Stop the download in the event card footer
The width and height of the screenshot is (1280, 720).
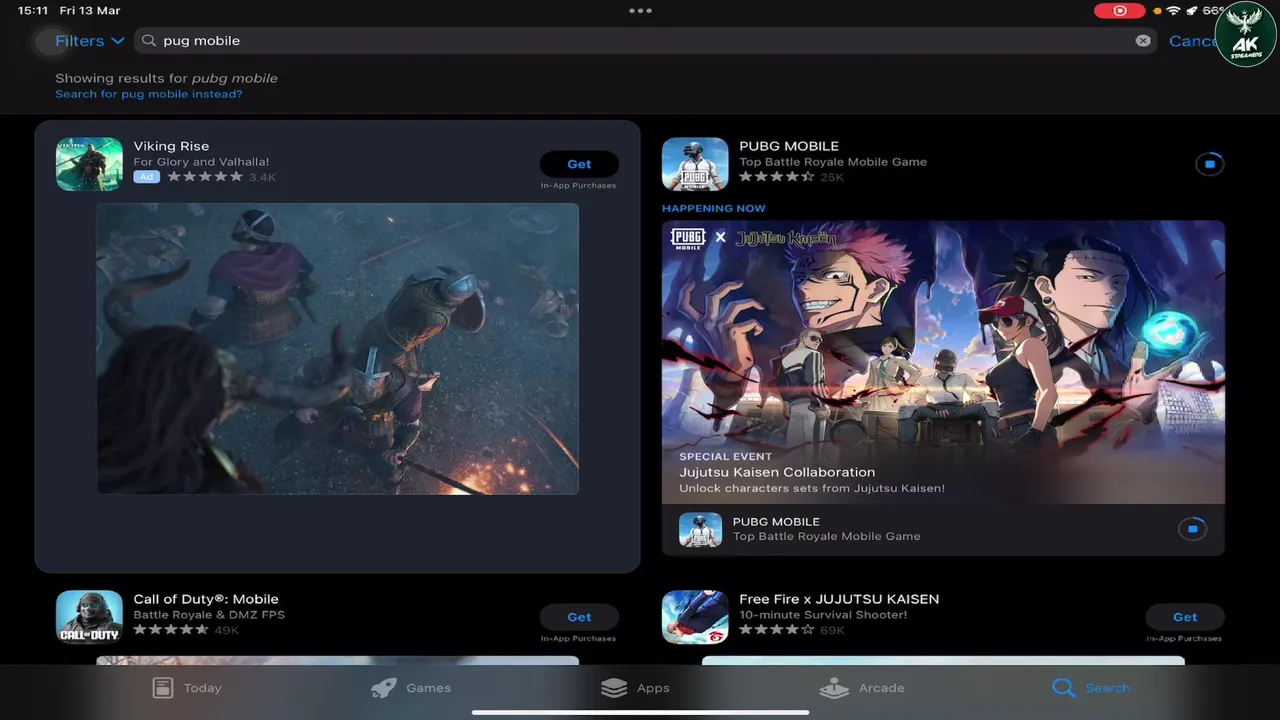[1192, 529]
